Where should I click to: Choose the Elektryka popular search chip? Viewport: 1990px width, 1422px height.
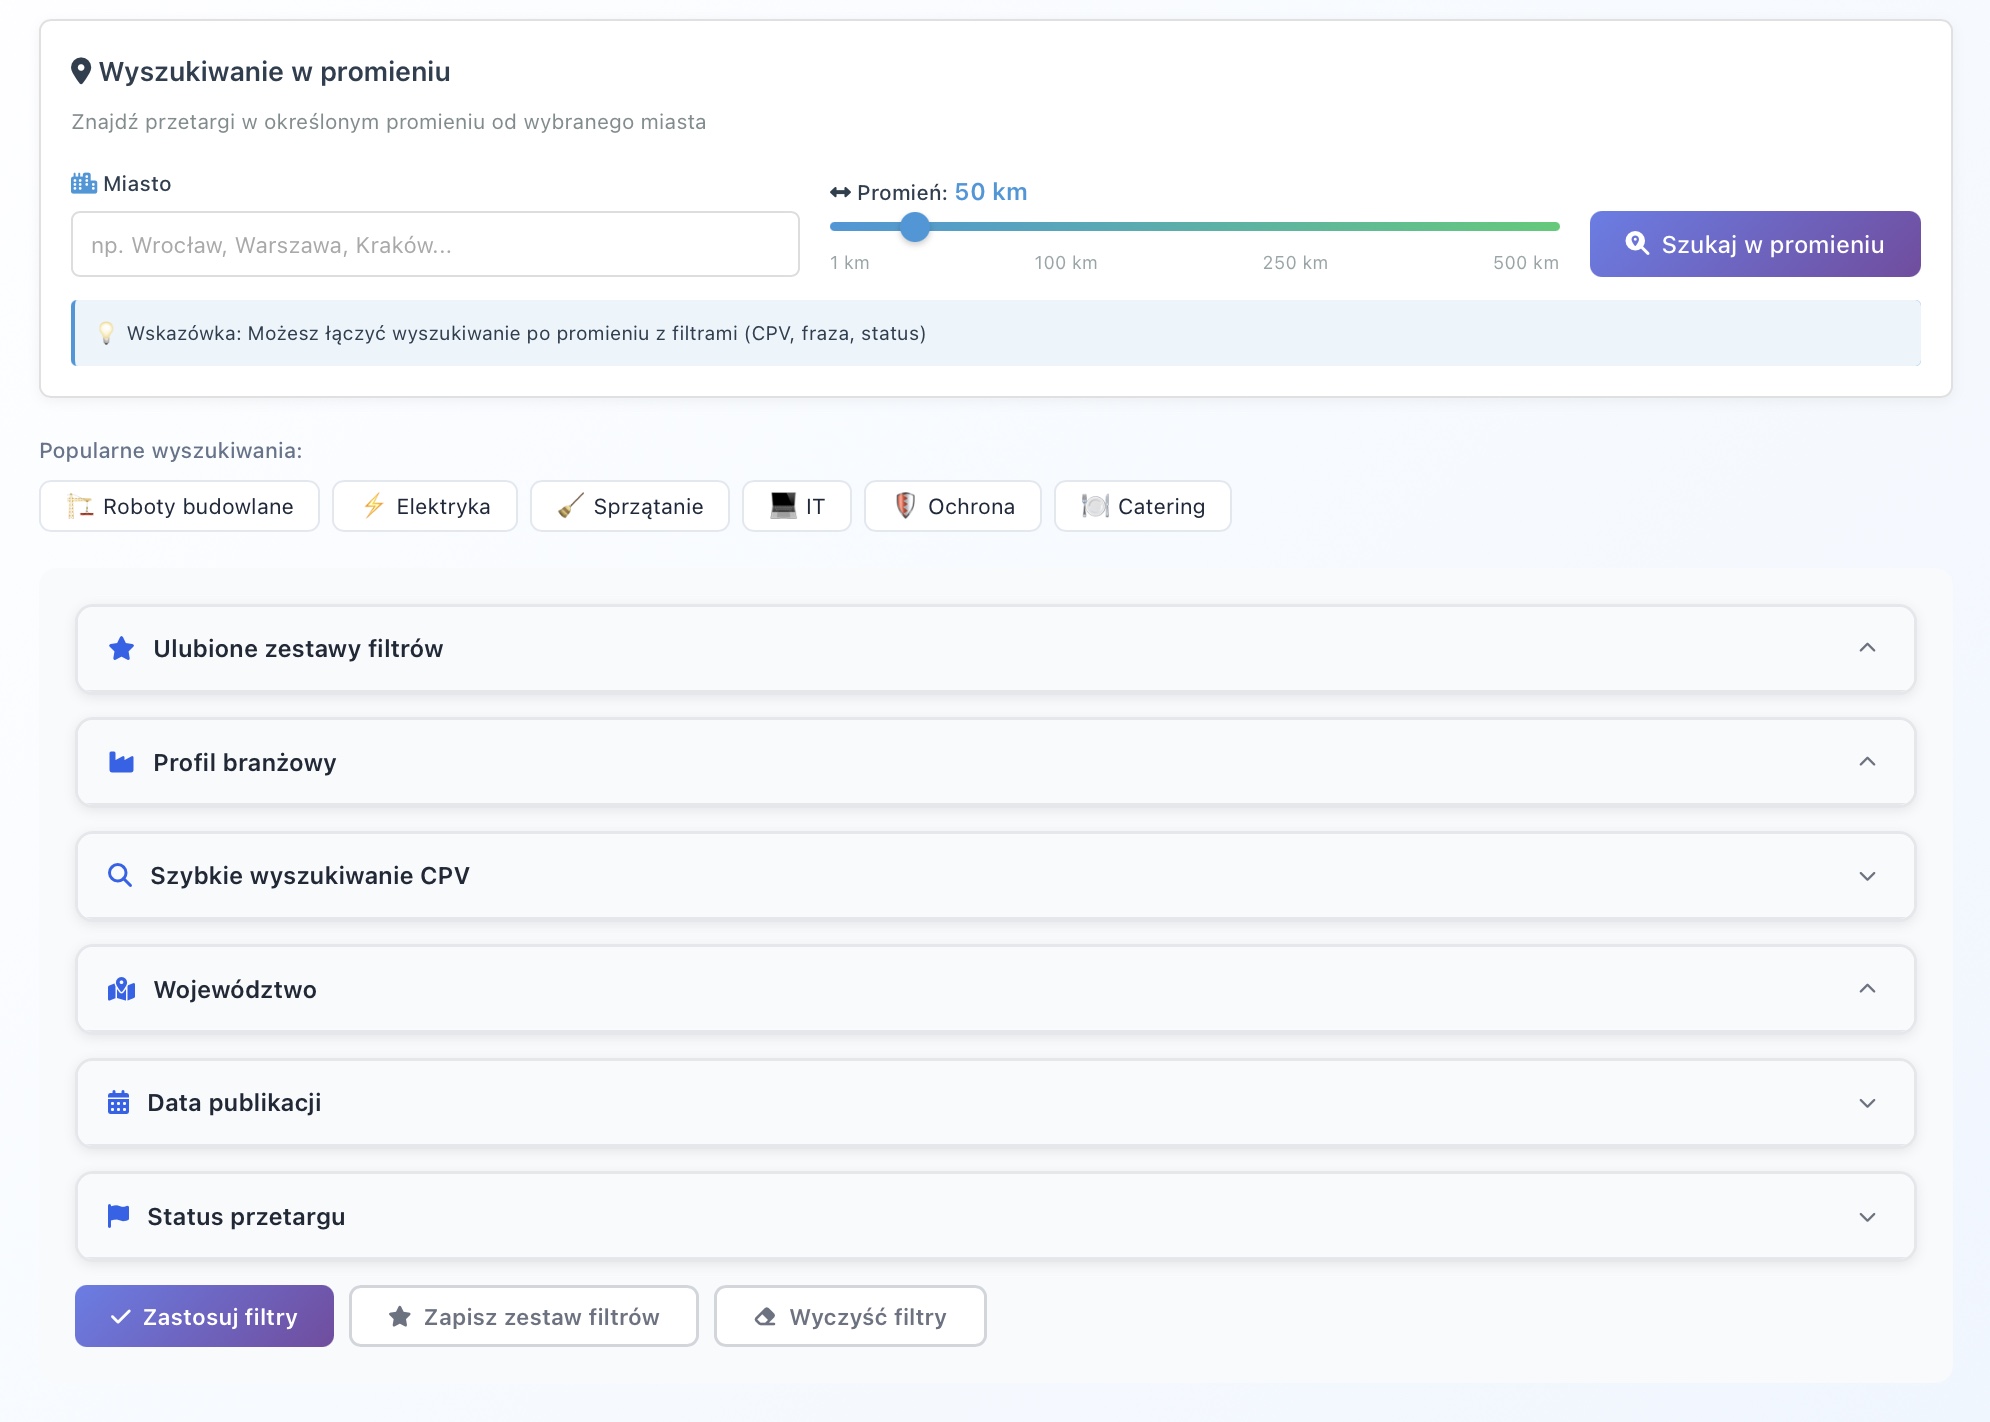point(425,507)
